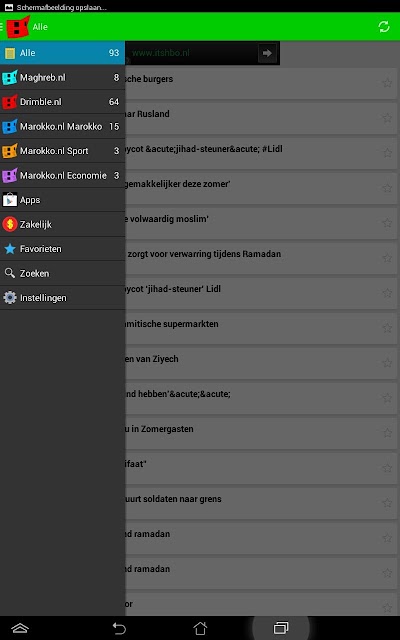Tap the Zakelijk dollar coin icon

10,224
